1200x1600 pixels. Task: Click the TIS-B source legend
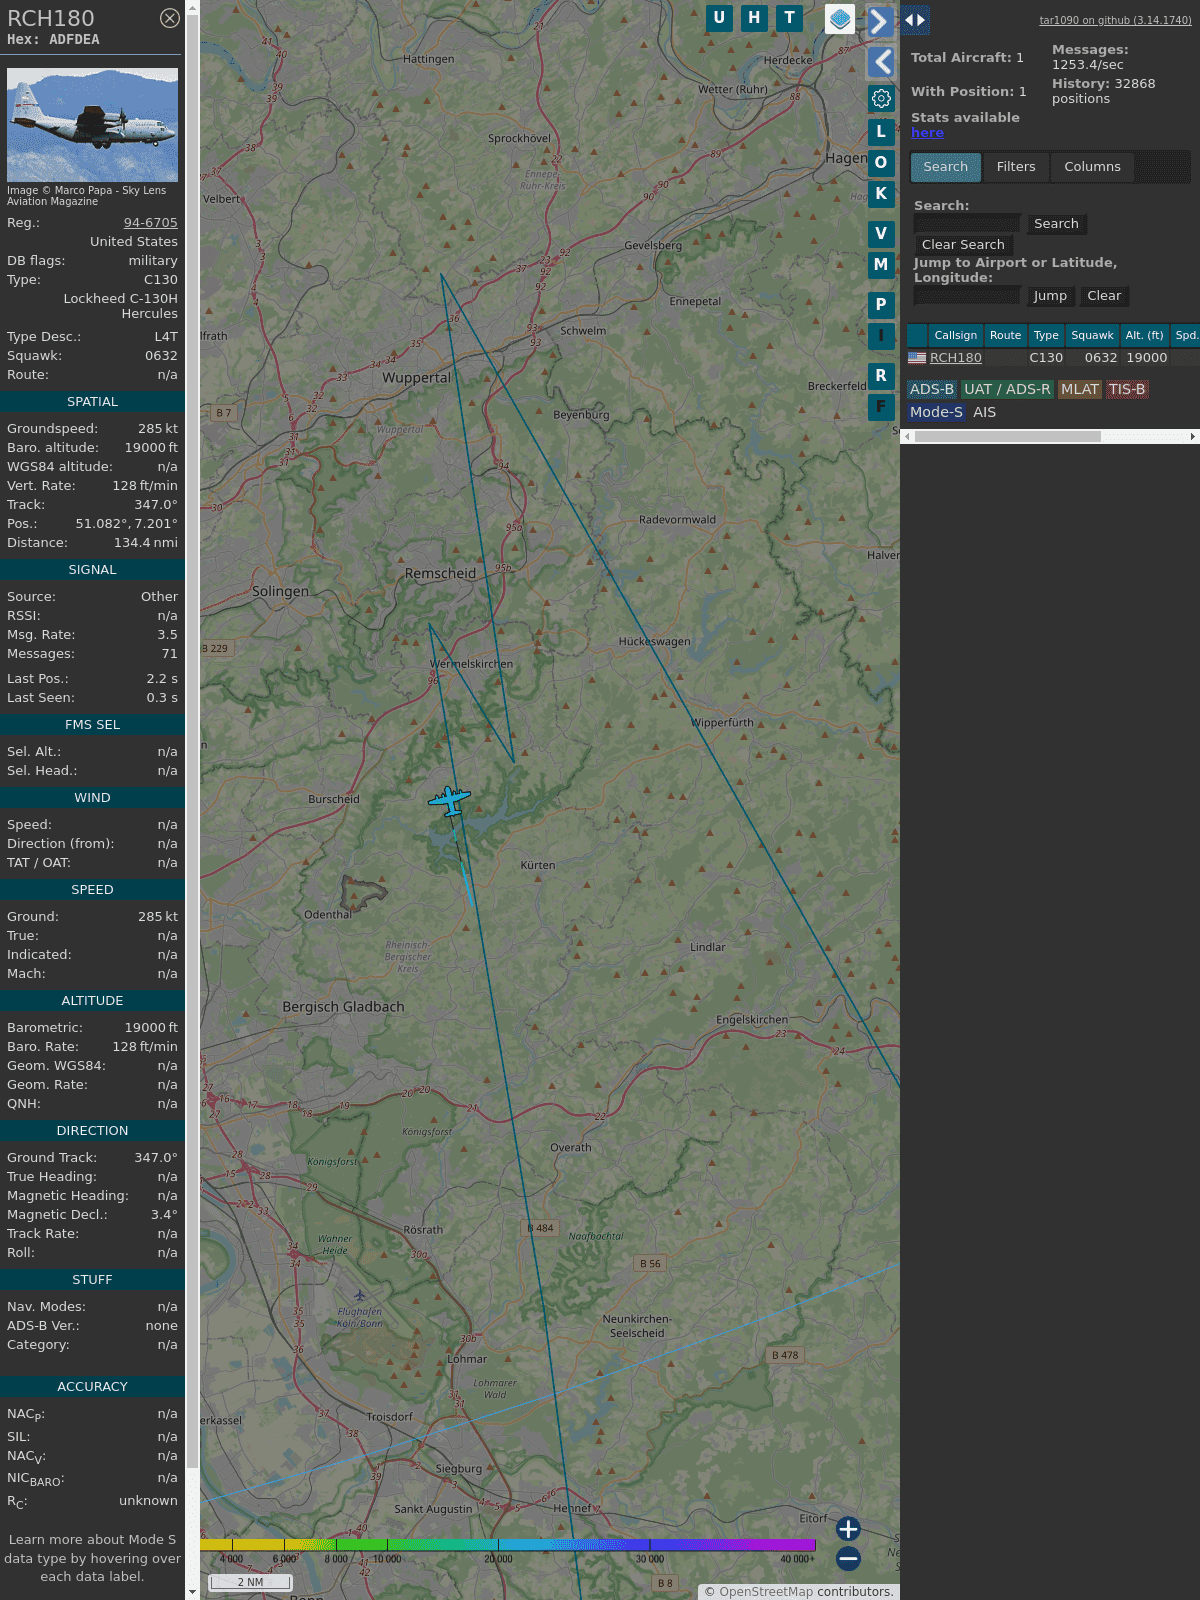[1127, 390]
